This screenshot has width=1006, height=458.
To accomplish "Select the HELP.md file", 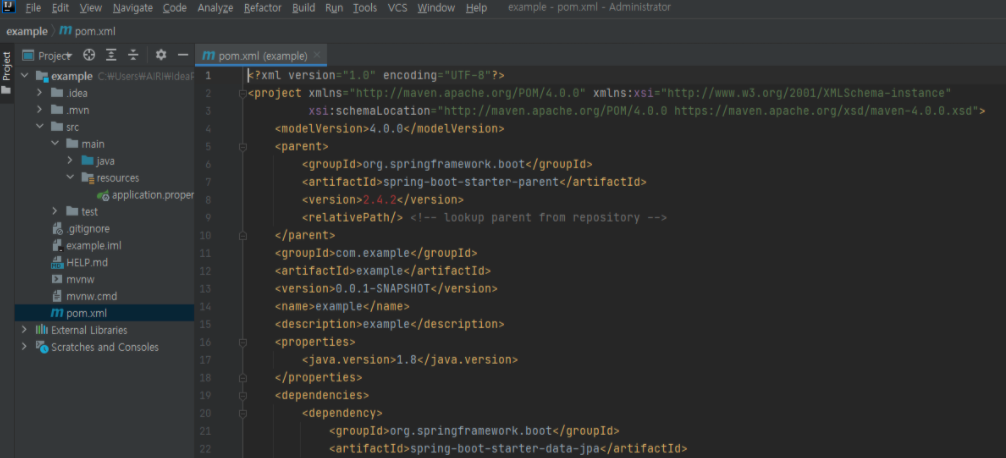I will point(80,262).
